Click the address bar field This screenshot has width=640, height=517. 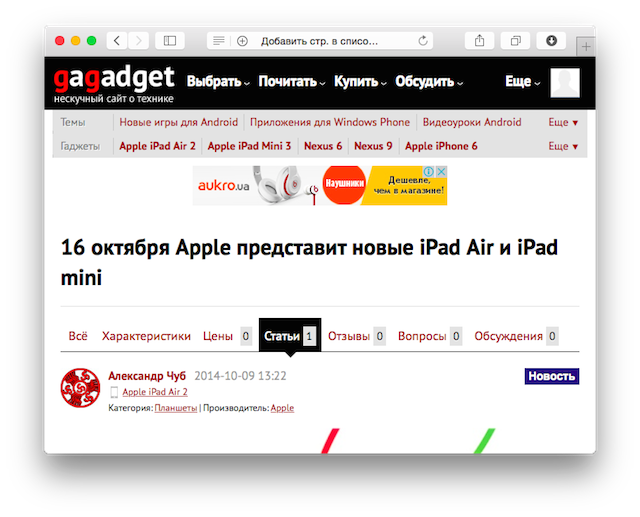coord(320,41)
